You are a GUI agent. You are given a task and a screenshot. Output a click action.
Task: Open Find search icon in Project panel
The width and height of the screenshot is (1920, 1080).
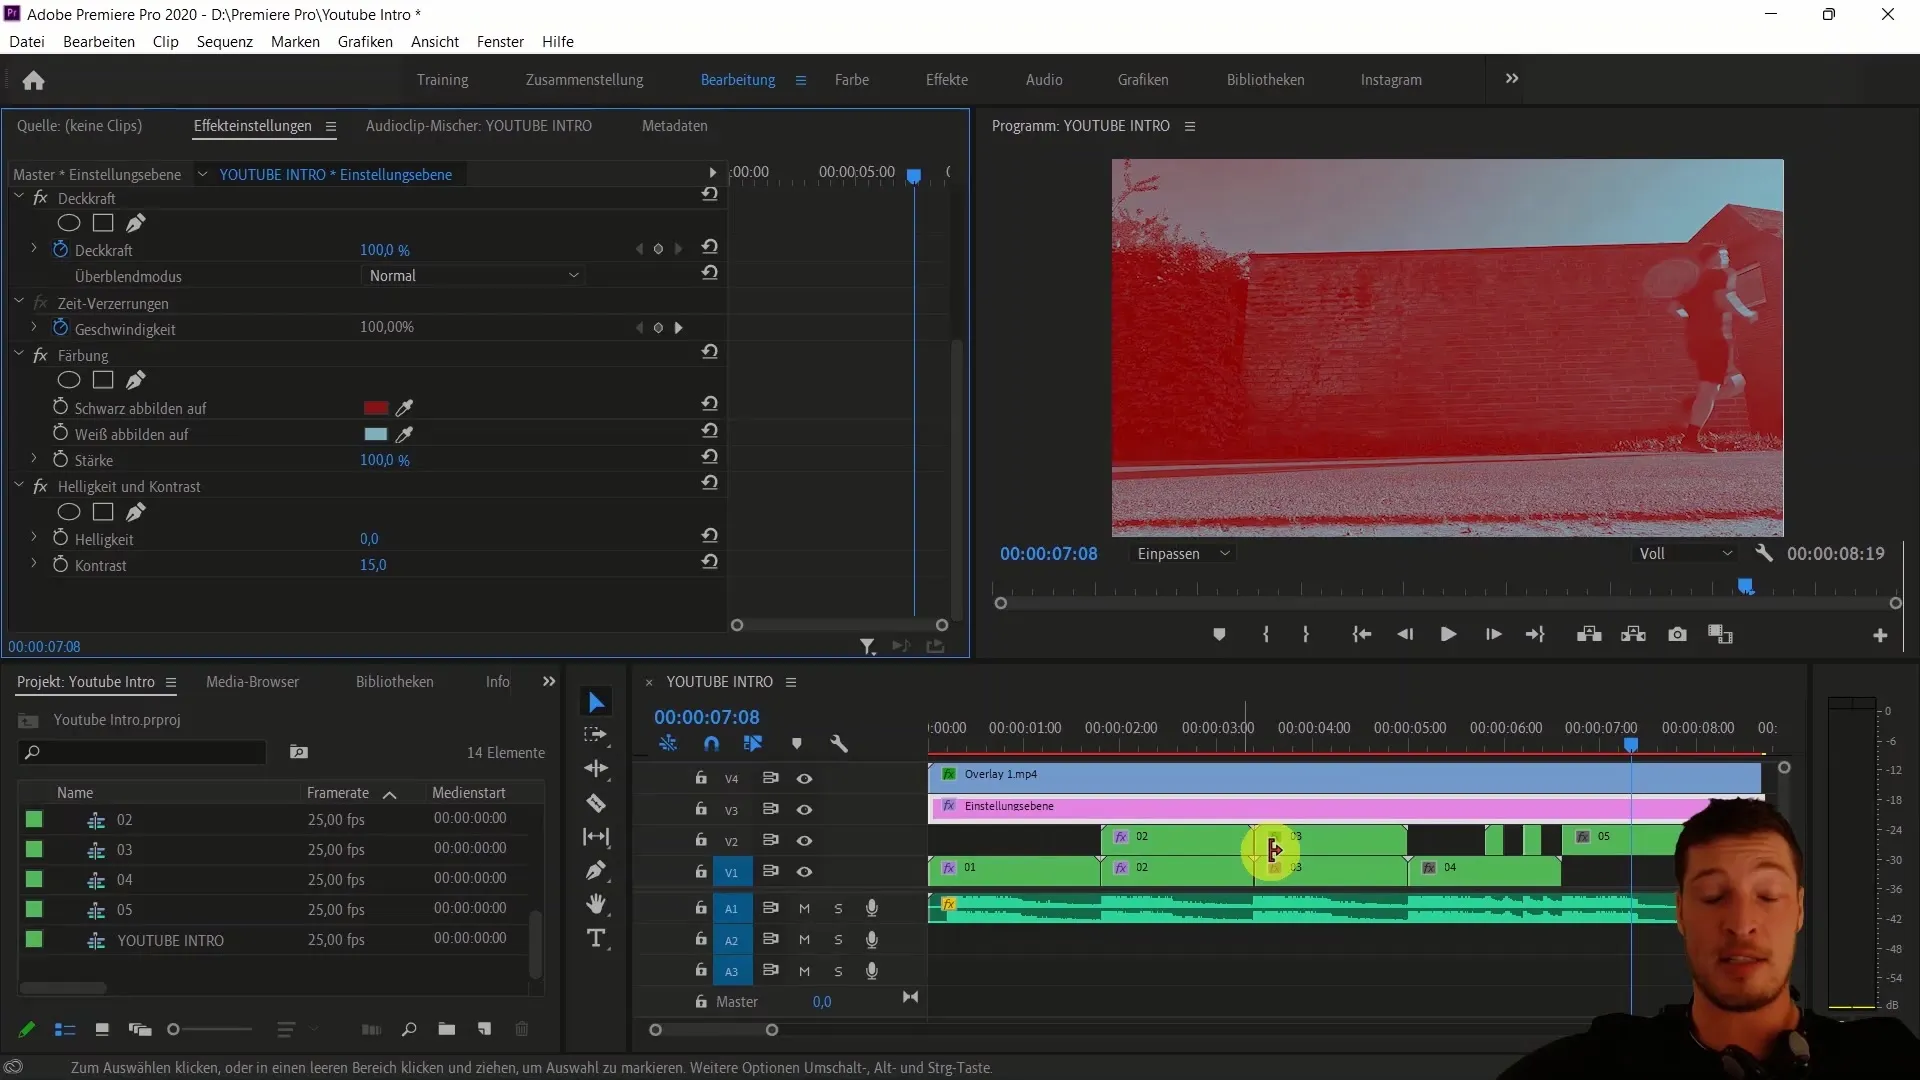click(408, 1029)
